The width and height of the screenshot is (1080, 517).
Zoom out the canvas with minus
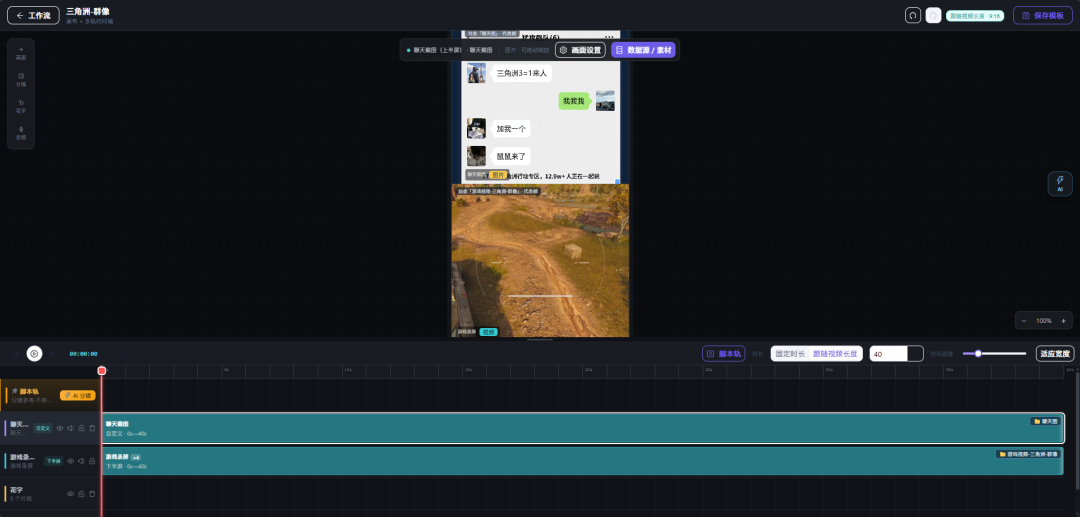pos(1024,321)
